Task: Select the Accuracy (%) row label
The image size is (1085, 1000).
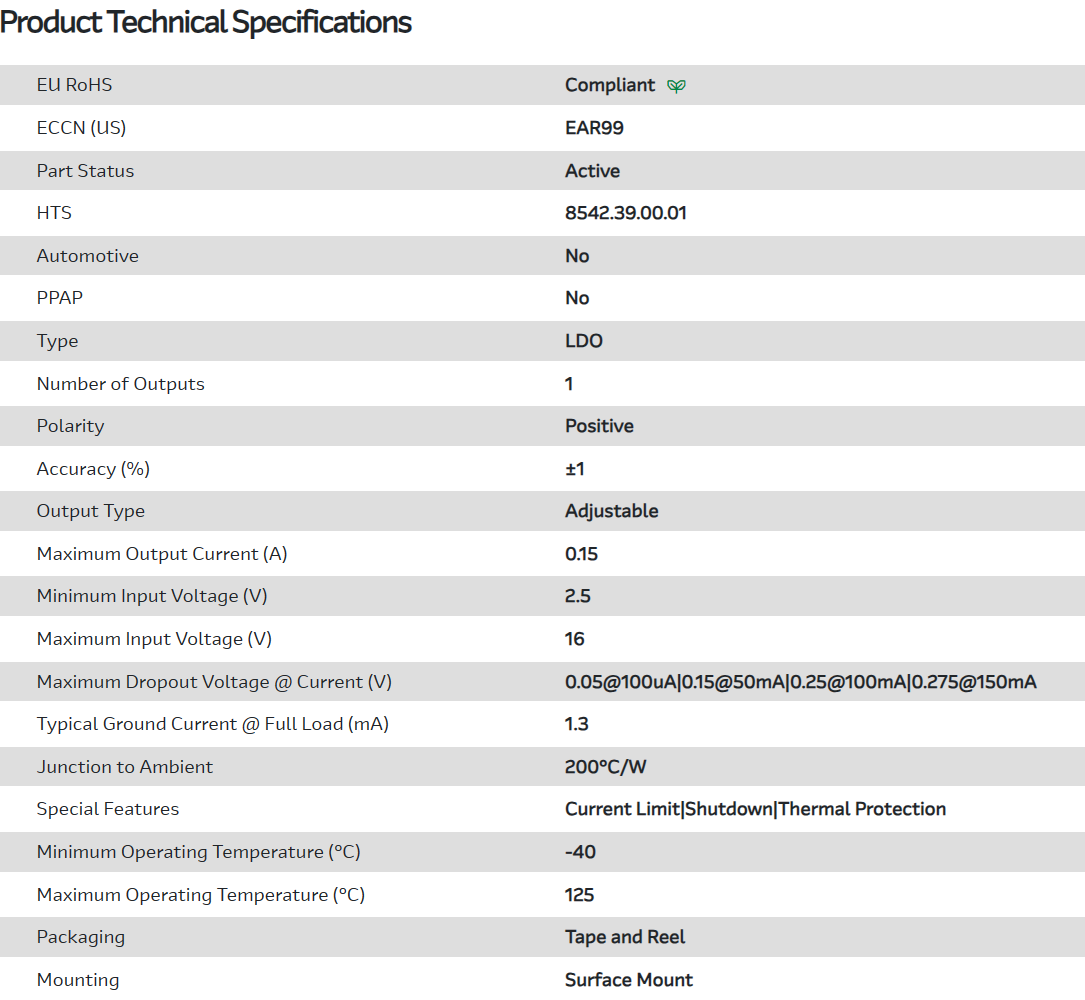Action: (93, 469)
